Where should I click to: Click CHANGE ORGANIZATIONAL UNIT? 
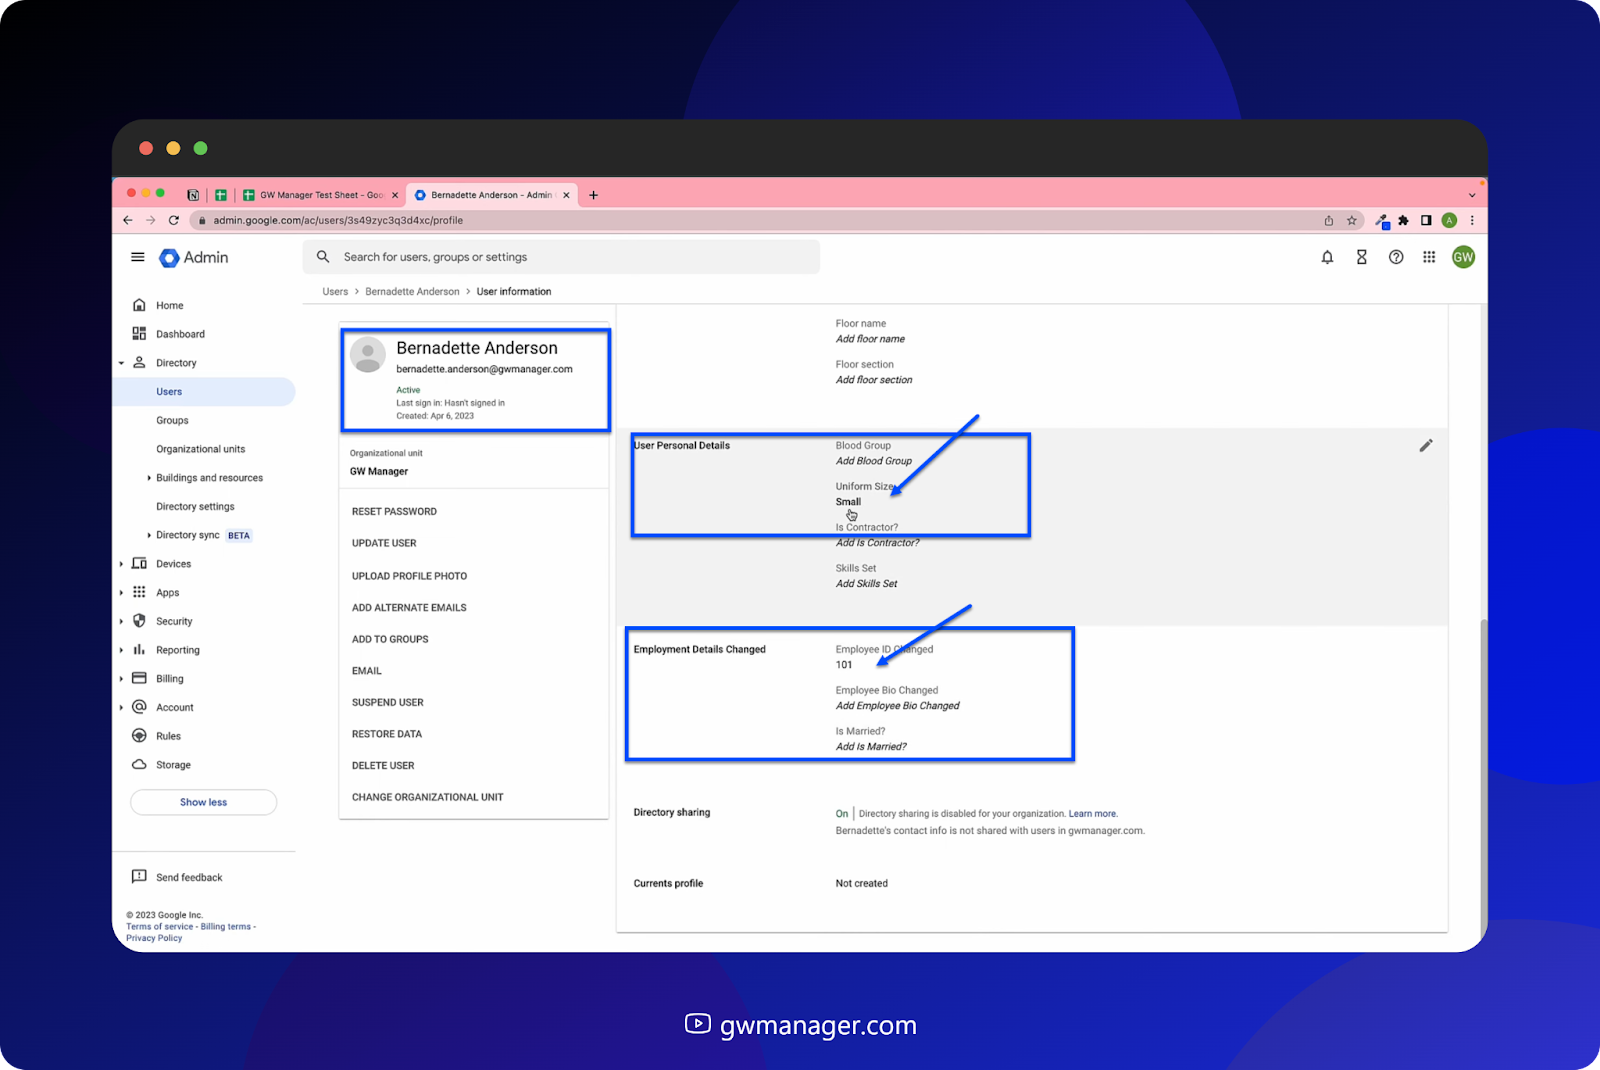coord(427,798)
